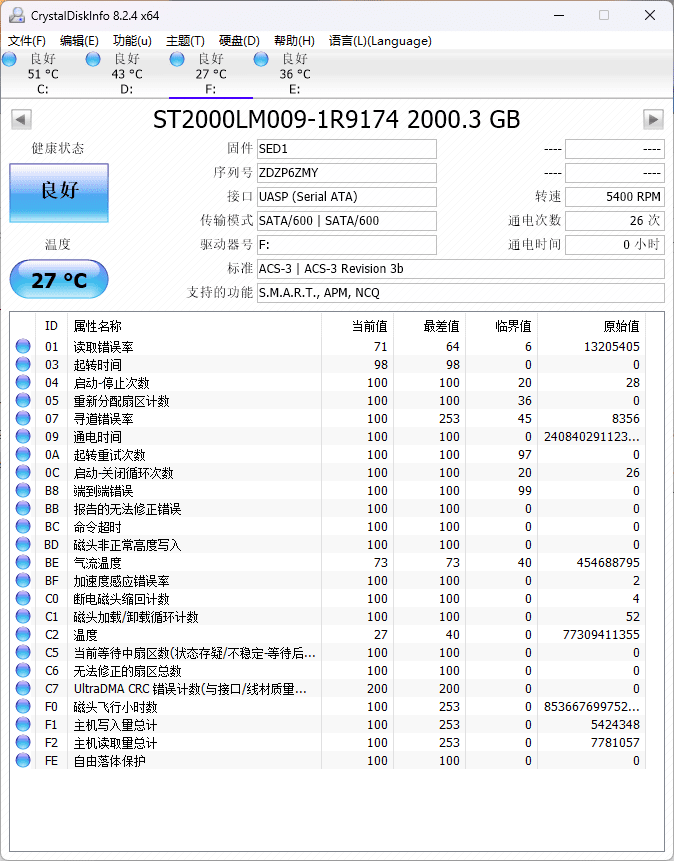This screenshot has width=674, height=861.
Task: Click the status orb for attribute F0 磁头飞行小时数
Action: [x=23, y=706]
